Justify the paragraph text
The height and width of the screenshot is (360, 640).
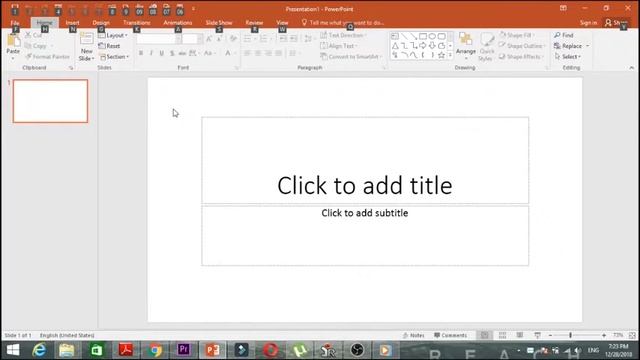pos(278,53)
